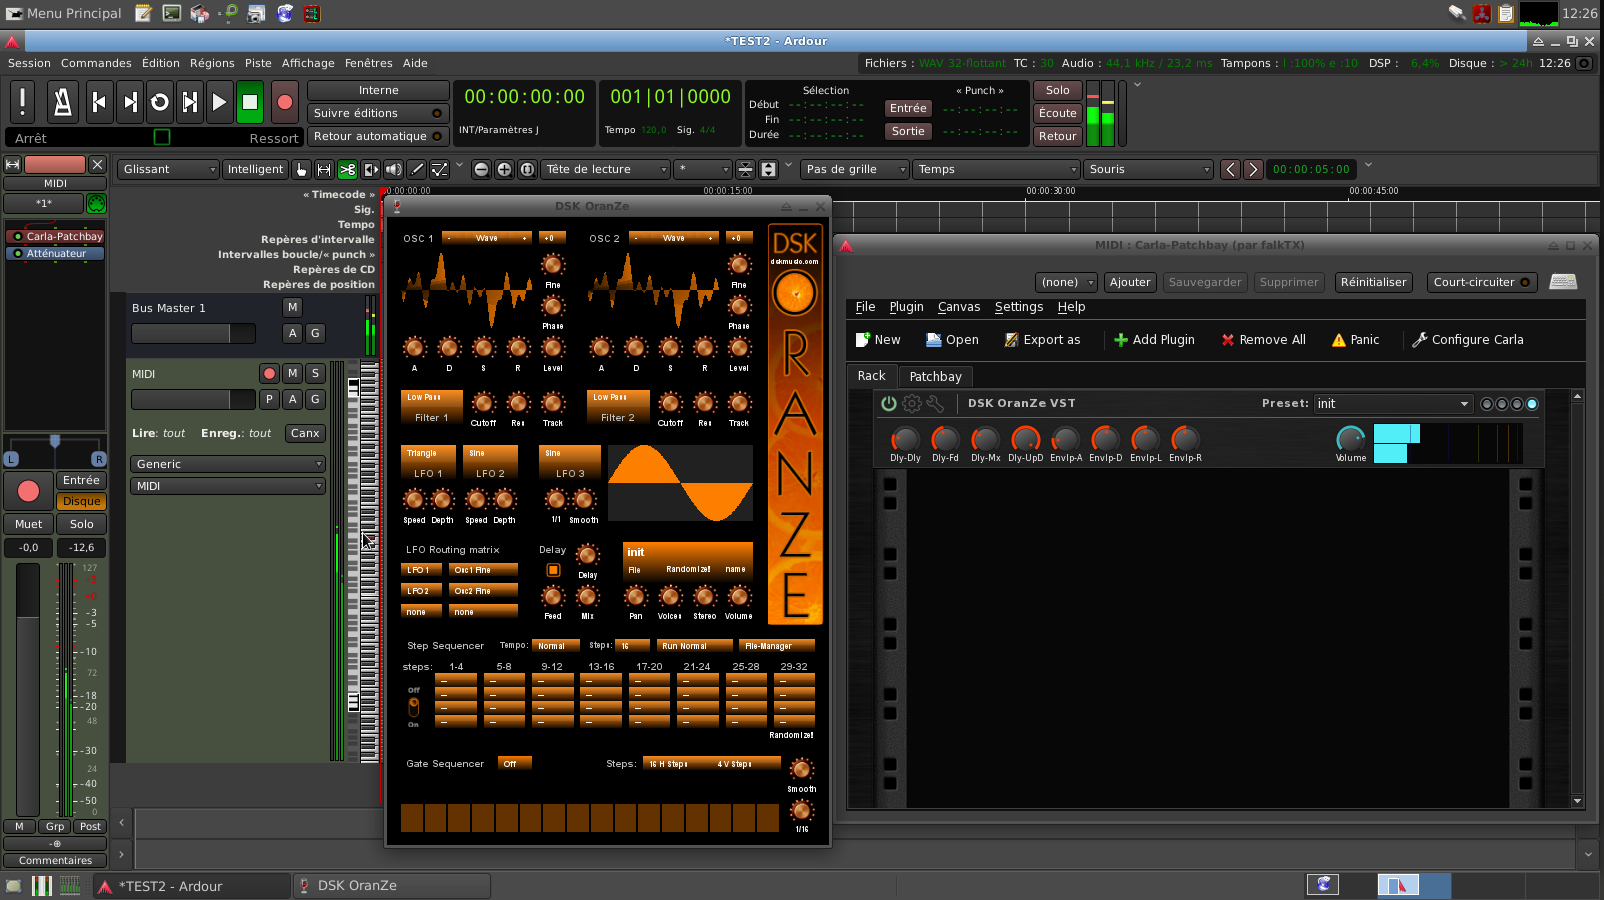
Task: Click the Play transport button
Action: point(219,102)
